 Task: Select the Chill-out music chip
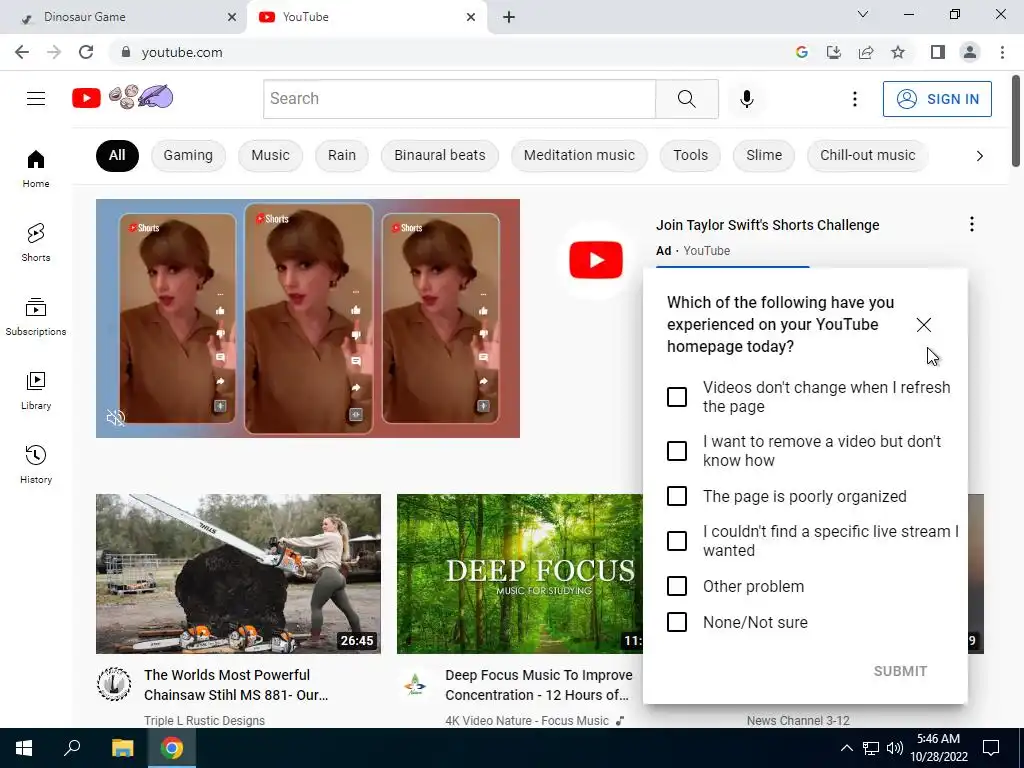pyautogui.click(x=867, y=155)
